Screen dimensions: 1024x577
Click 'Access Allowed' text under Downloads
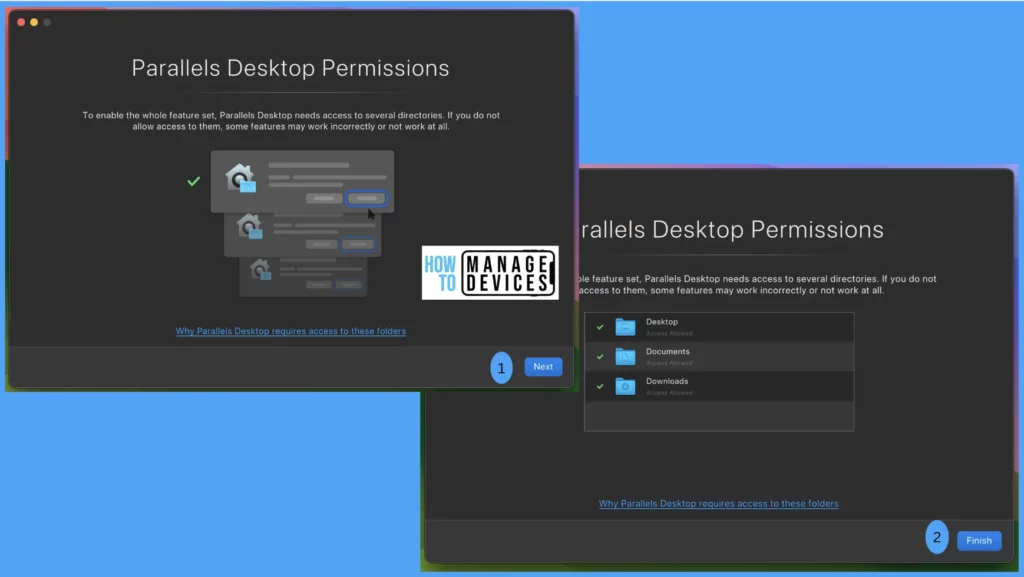pyautogui.click(x=669, y=393)
